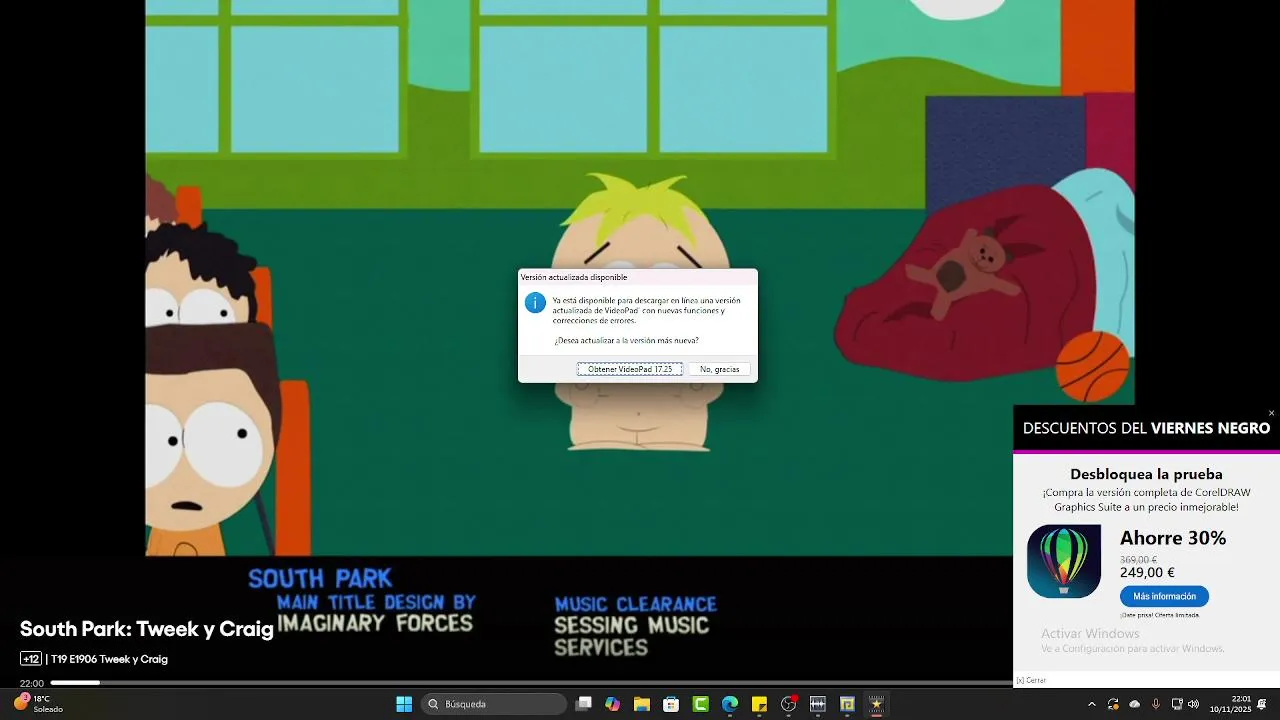Switch to OBS Studio in the taskbar
1280x720 pixels.
point(789,704)
